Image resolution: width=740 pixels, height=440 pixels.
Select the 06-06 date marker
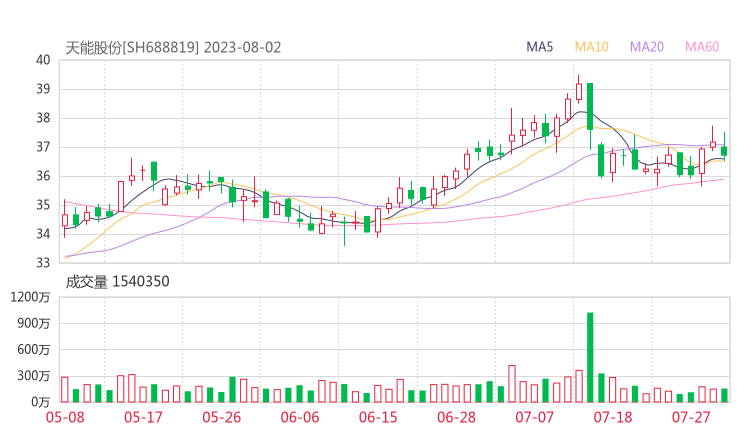click(300, 417)
